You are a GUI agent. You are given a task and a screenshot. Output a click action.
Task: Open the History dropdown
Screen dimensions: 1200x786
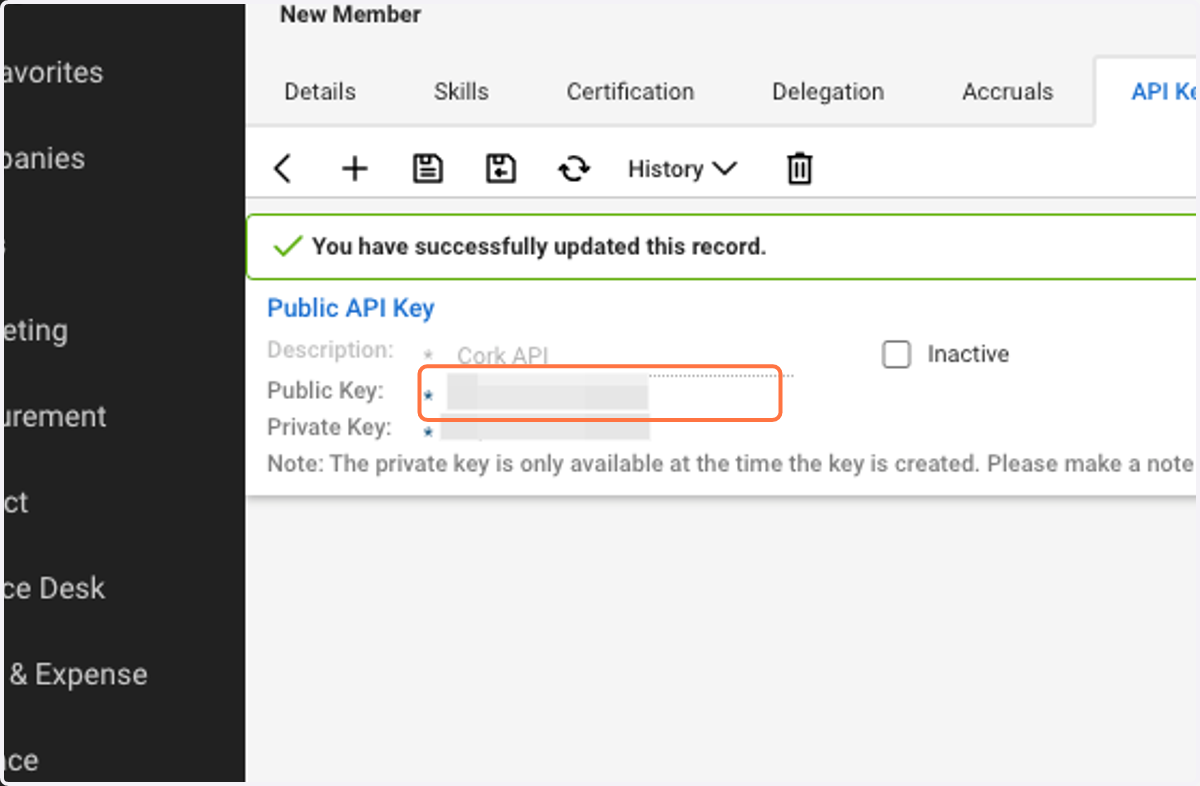coord(682,169)
